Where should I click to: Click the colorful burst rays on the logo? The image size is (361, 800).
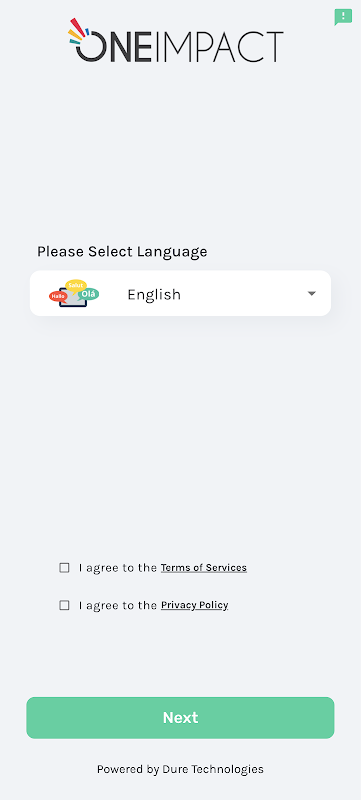pos(78,31)
